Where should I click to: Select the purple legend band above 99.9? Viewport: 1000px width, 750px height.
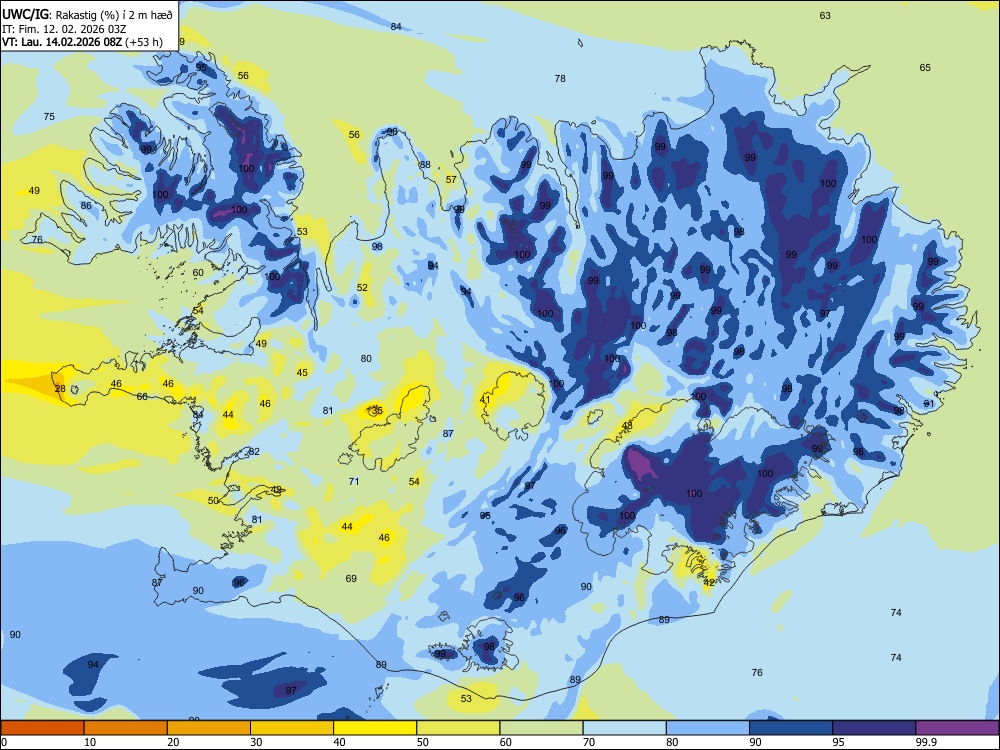[x=957, y=728]
